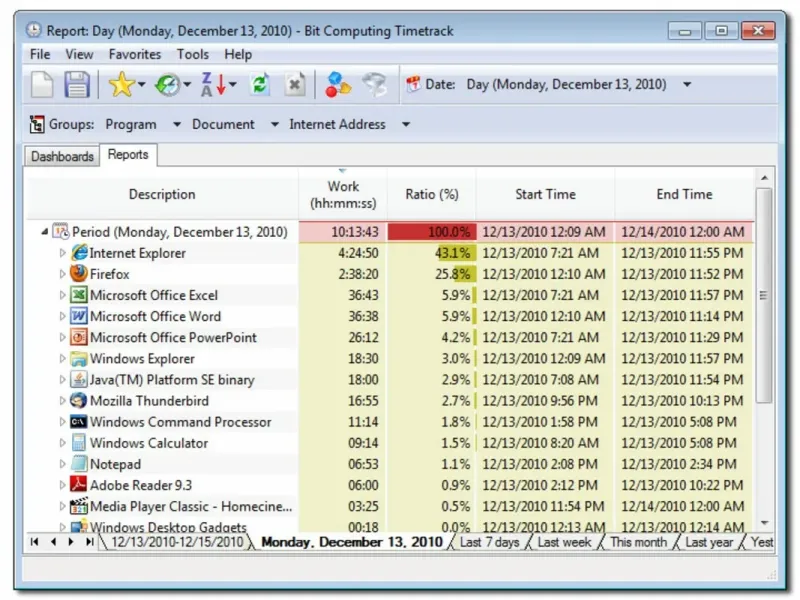
Task: Open the Help menu
Action: click(x=238, y=55)
